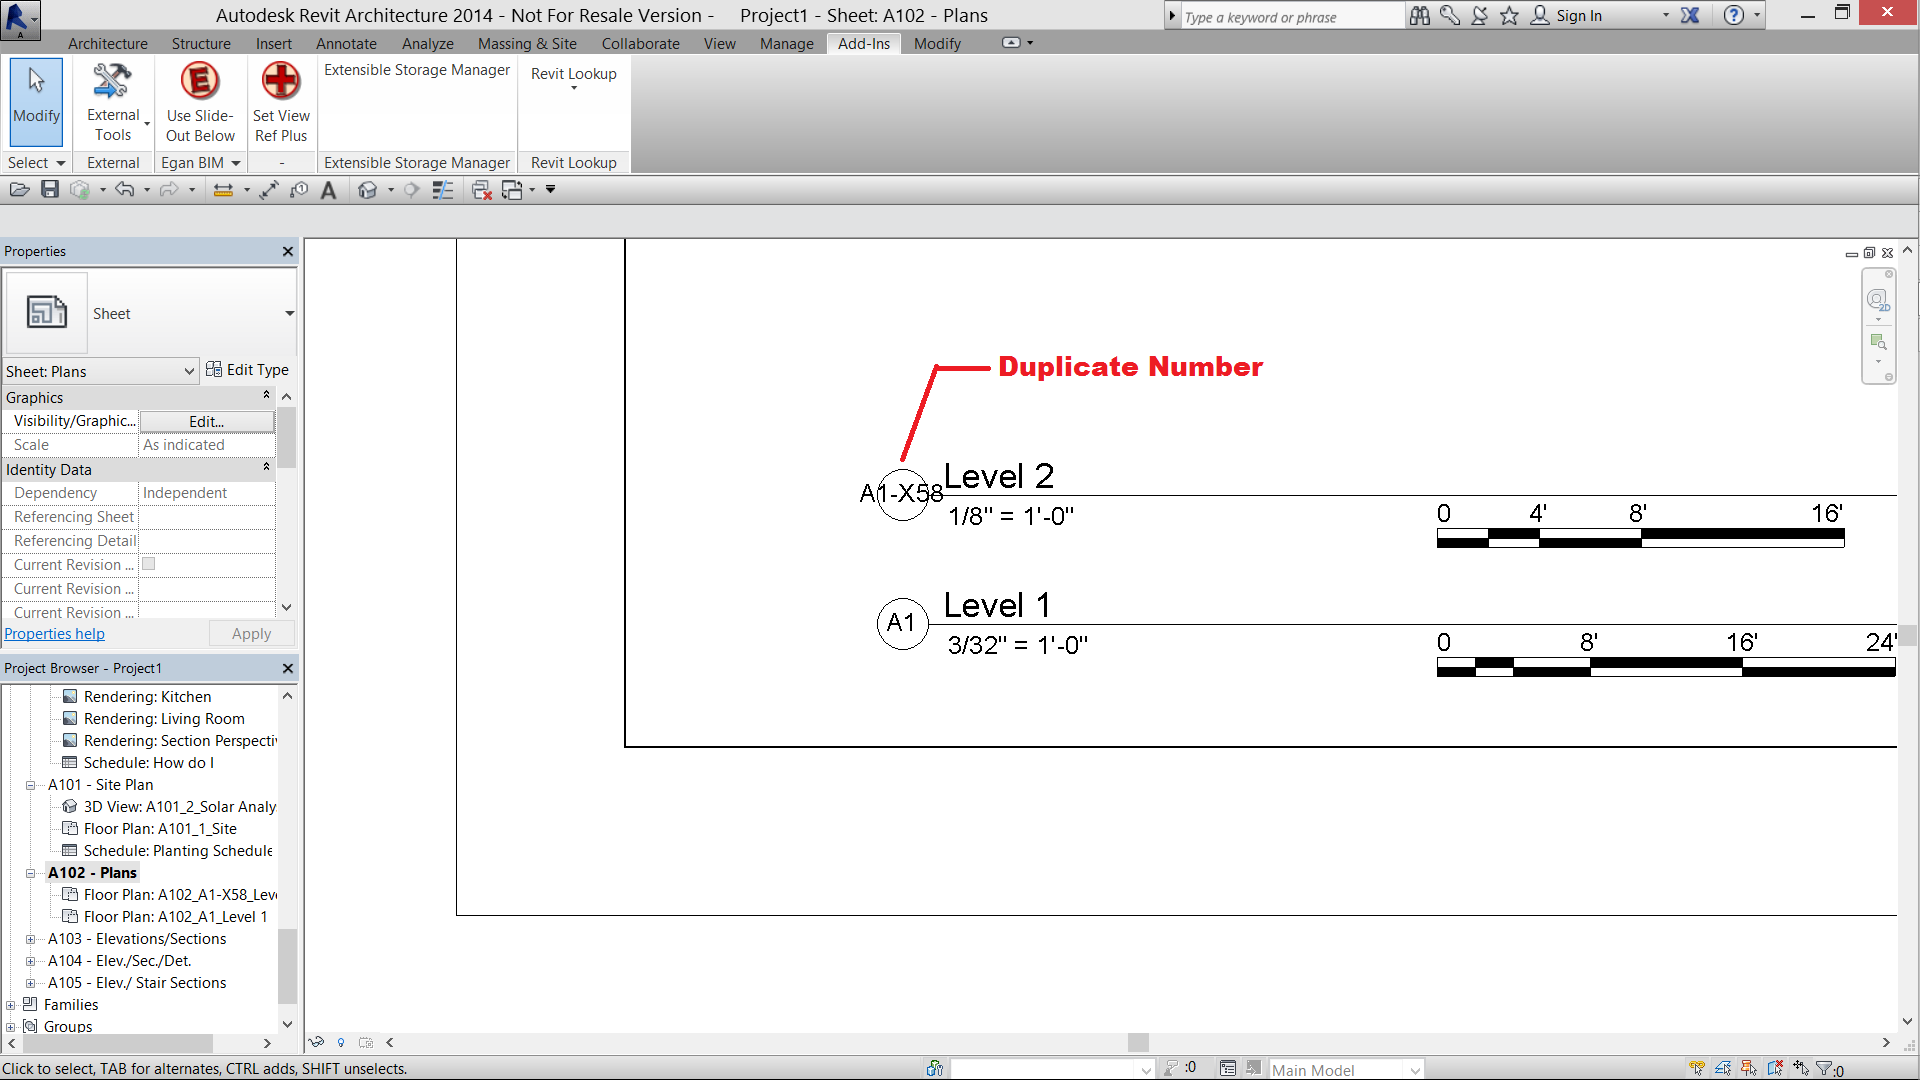Open External Tools in the ribbon

pos(113,102)
